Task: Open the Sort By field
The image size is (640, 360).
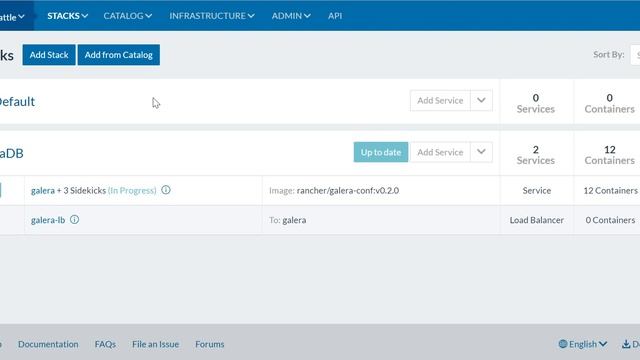Action: click(x=636, y=55)
